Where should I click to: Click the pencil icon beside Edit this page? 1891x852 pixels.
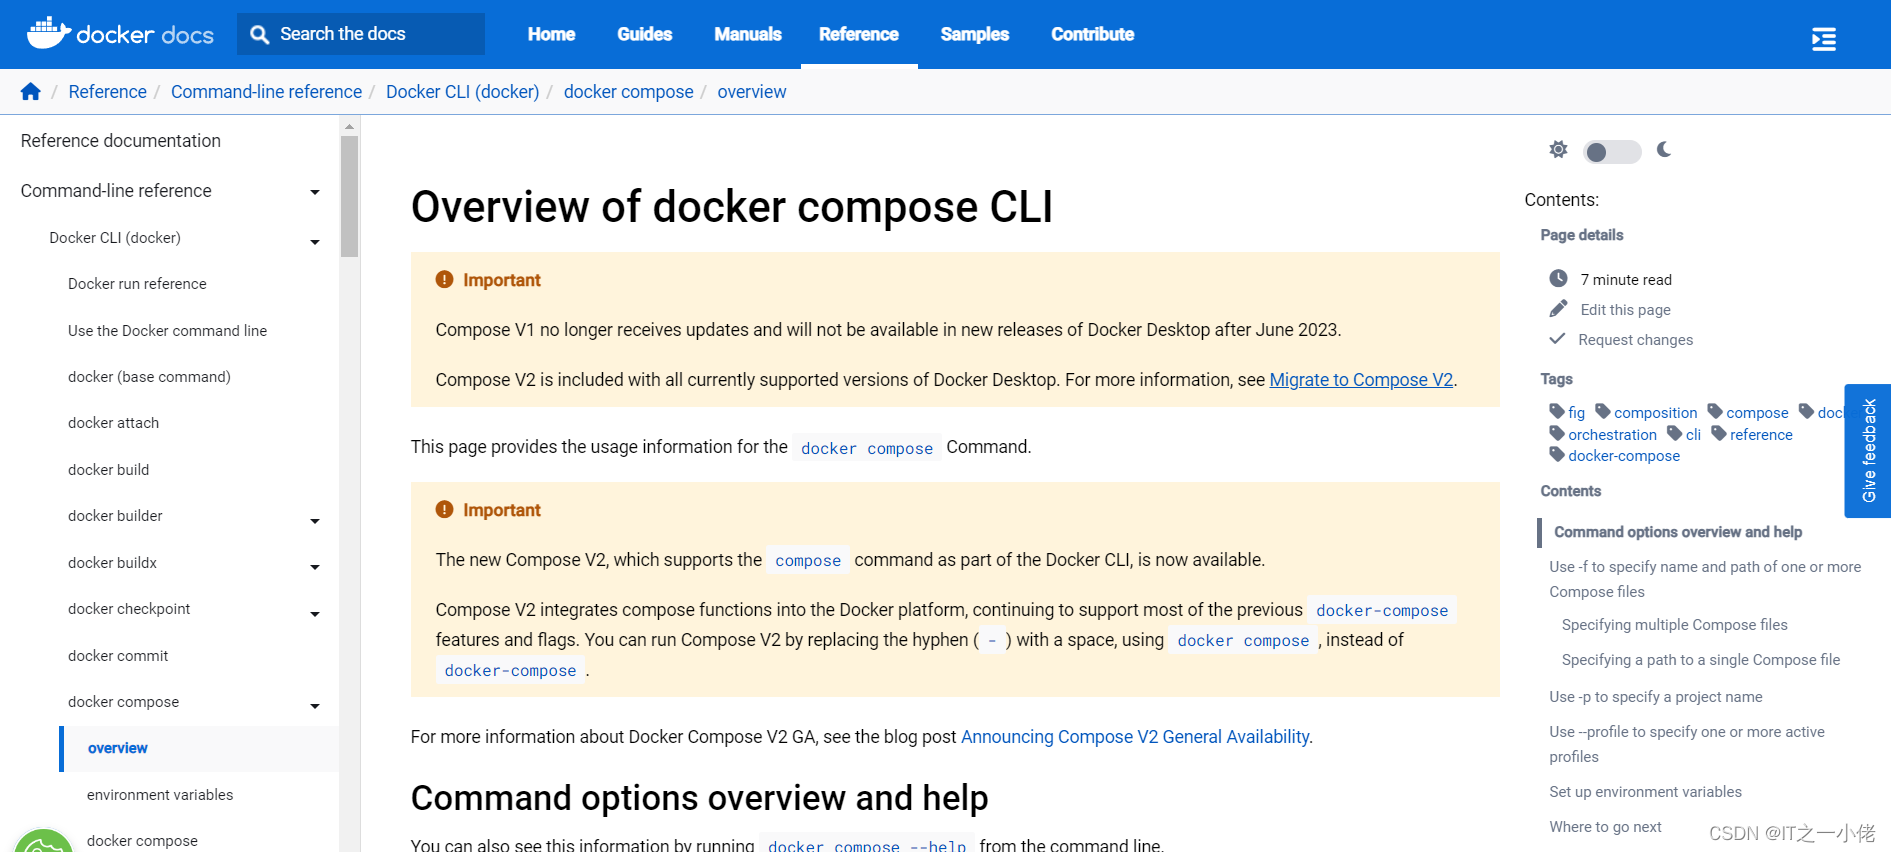tap(1558, 308)
